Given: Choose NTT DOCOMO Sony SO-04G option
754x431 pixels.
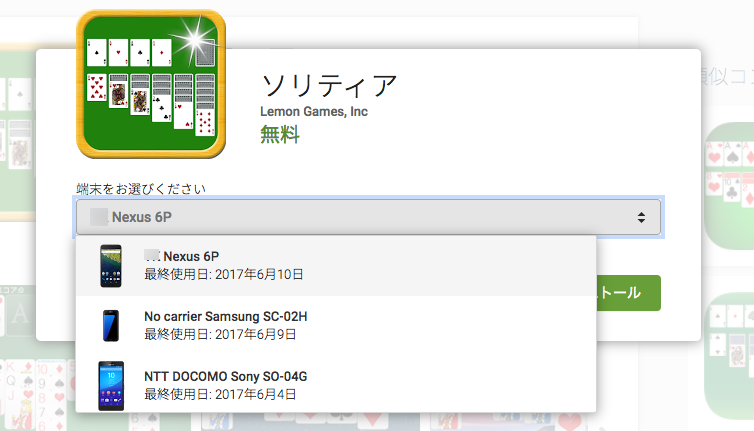Looking at the screenshot, I should pyautogui.click(x=225, y=376).
